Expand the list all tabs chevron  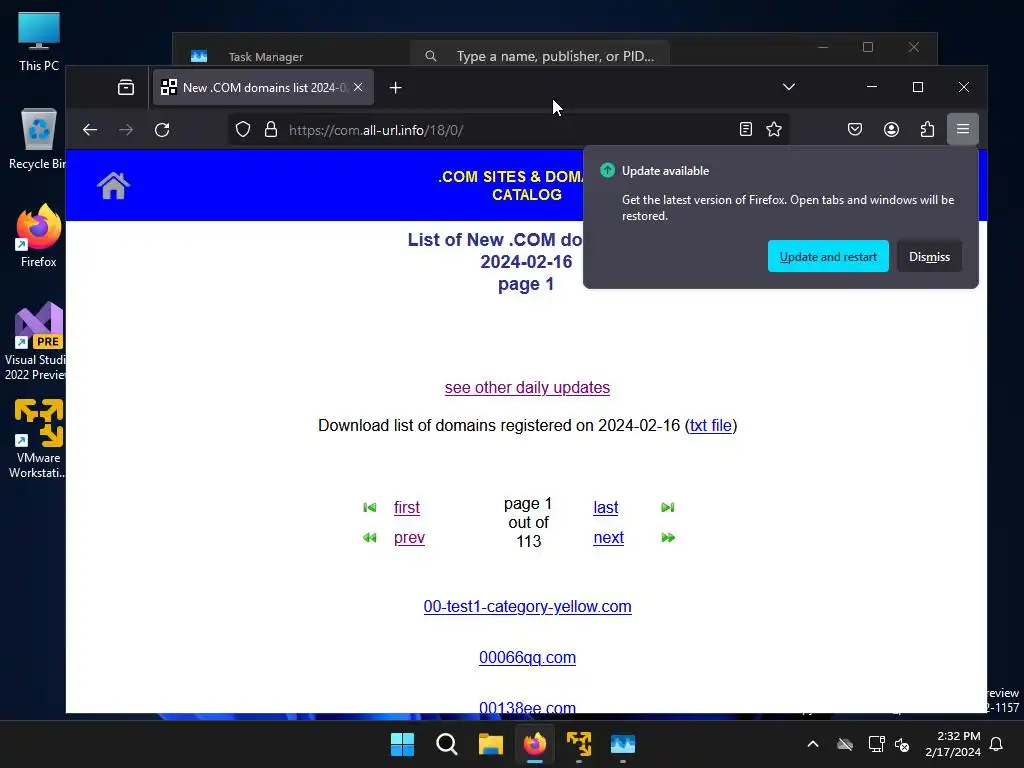pyautogui.click(x=789, y=87)
